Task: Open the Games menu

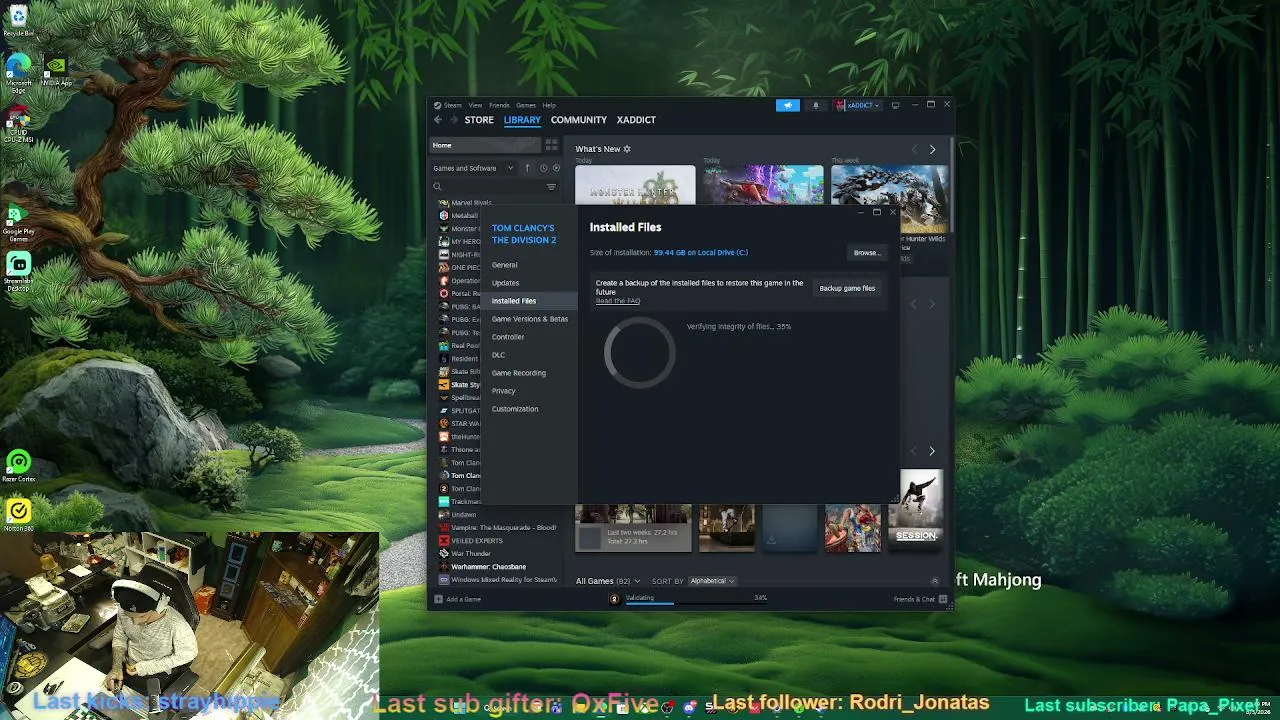Action: tap(526, 105)
